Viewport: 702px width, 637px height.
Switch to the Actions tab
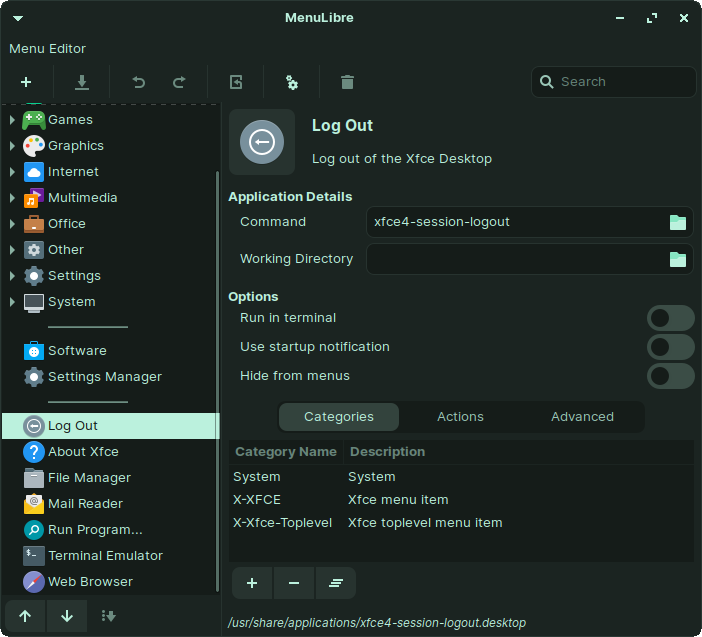coord(460,417)
